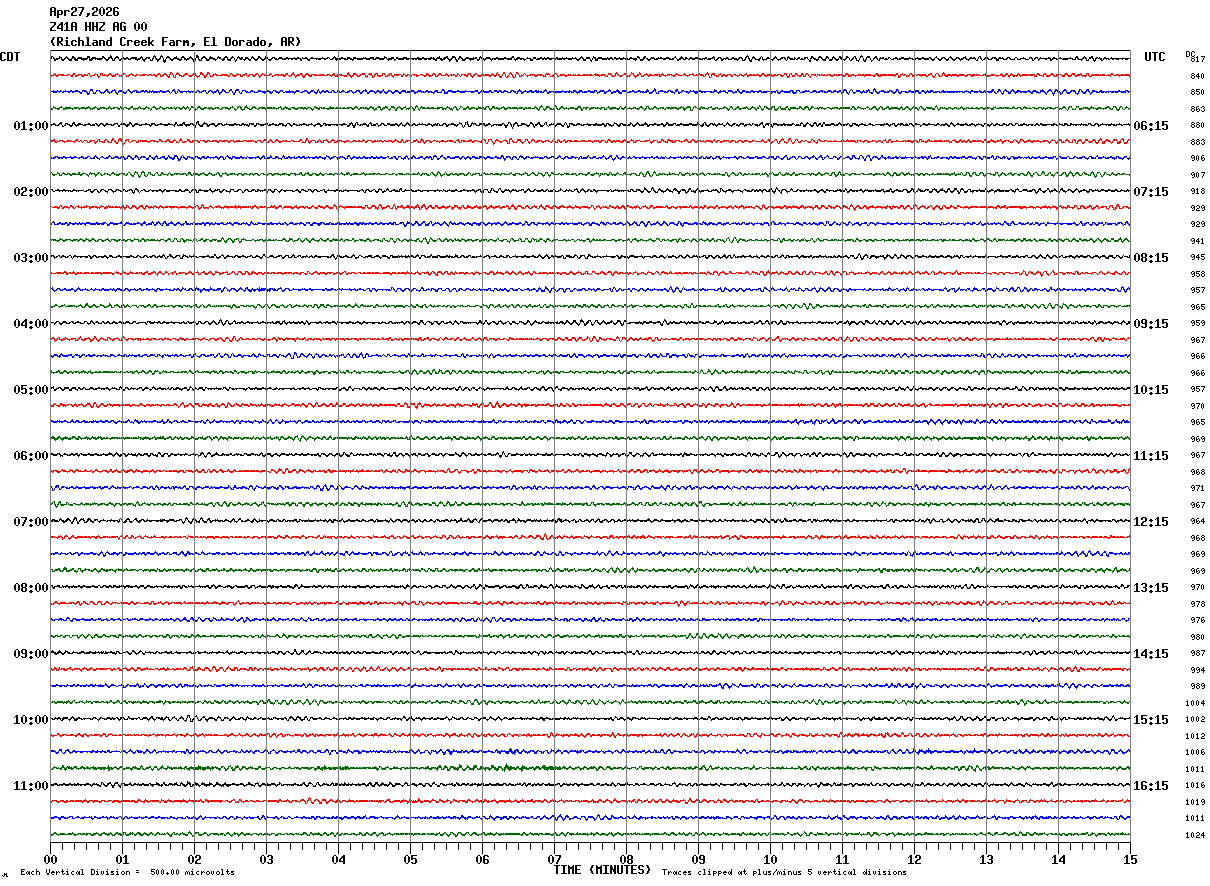Viewport: 1210px width, 886px height.
Task: Click minute 00 on the time axis
Action: (x=50, y=859)
